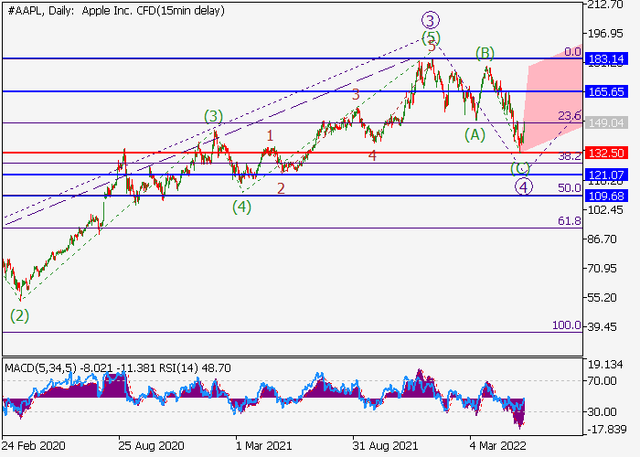The height and width of the screenshot is (457, 640).
Task: Click the 70.00 value on indicator axis
Action: pyautogui.click(x=602, y=381)
